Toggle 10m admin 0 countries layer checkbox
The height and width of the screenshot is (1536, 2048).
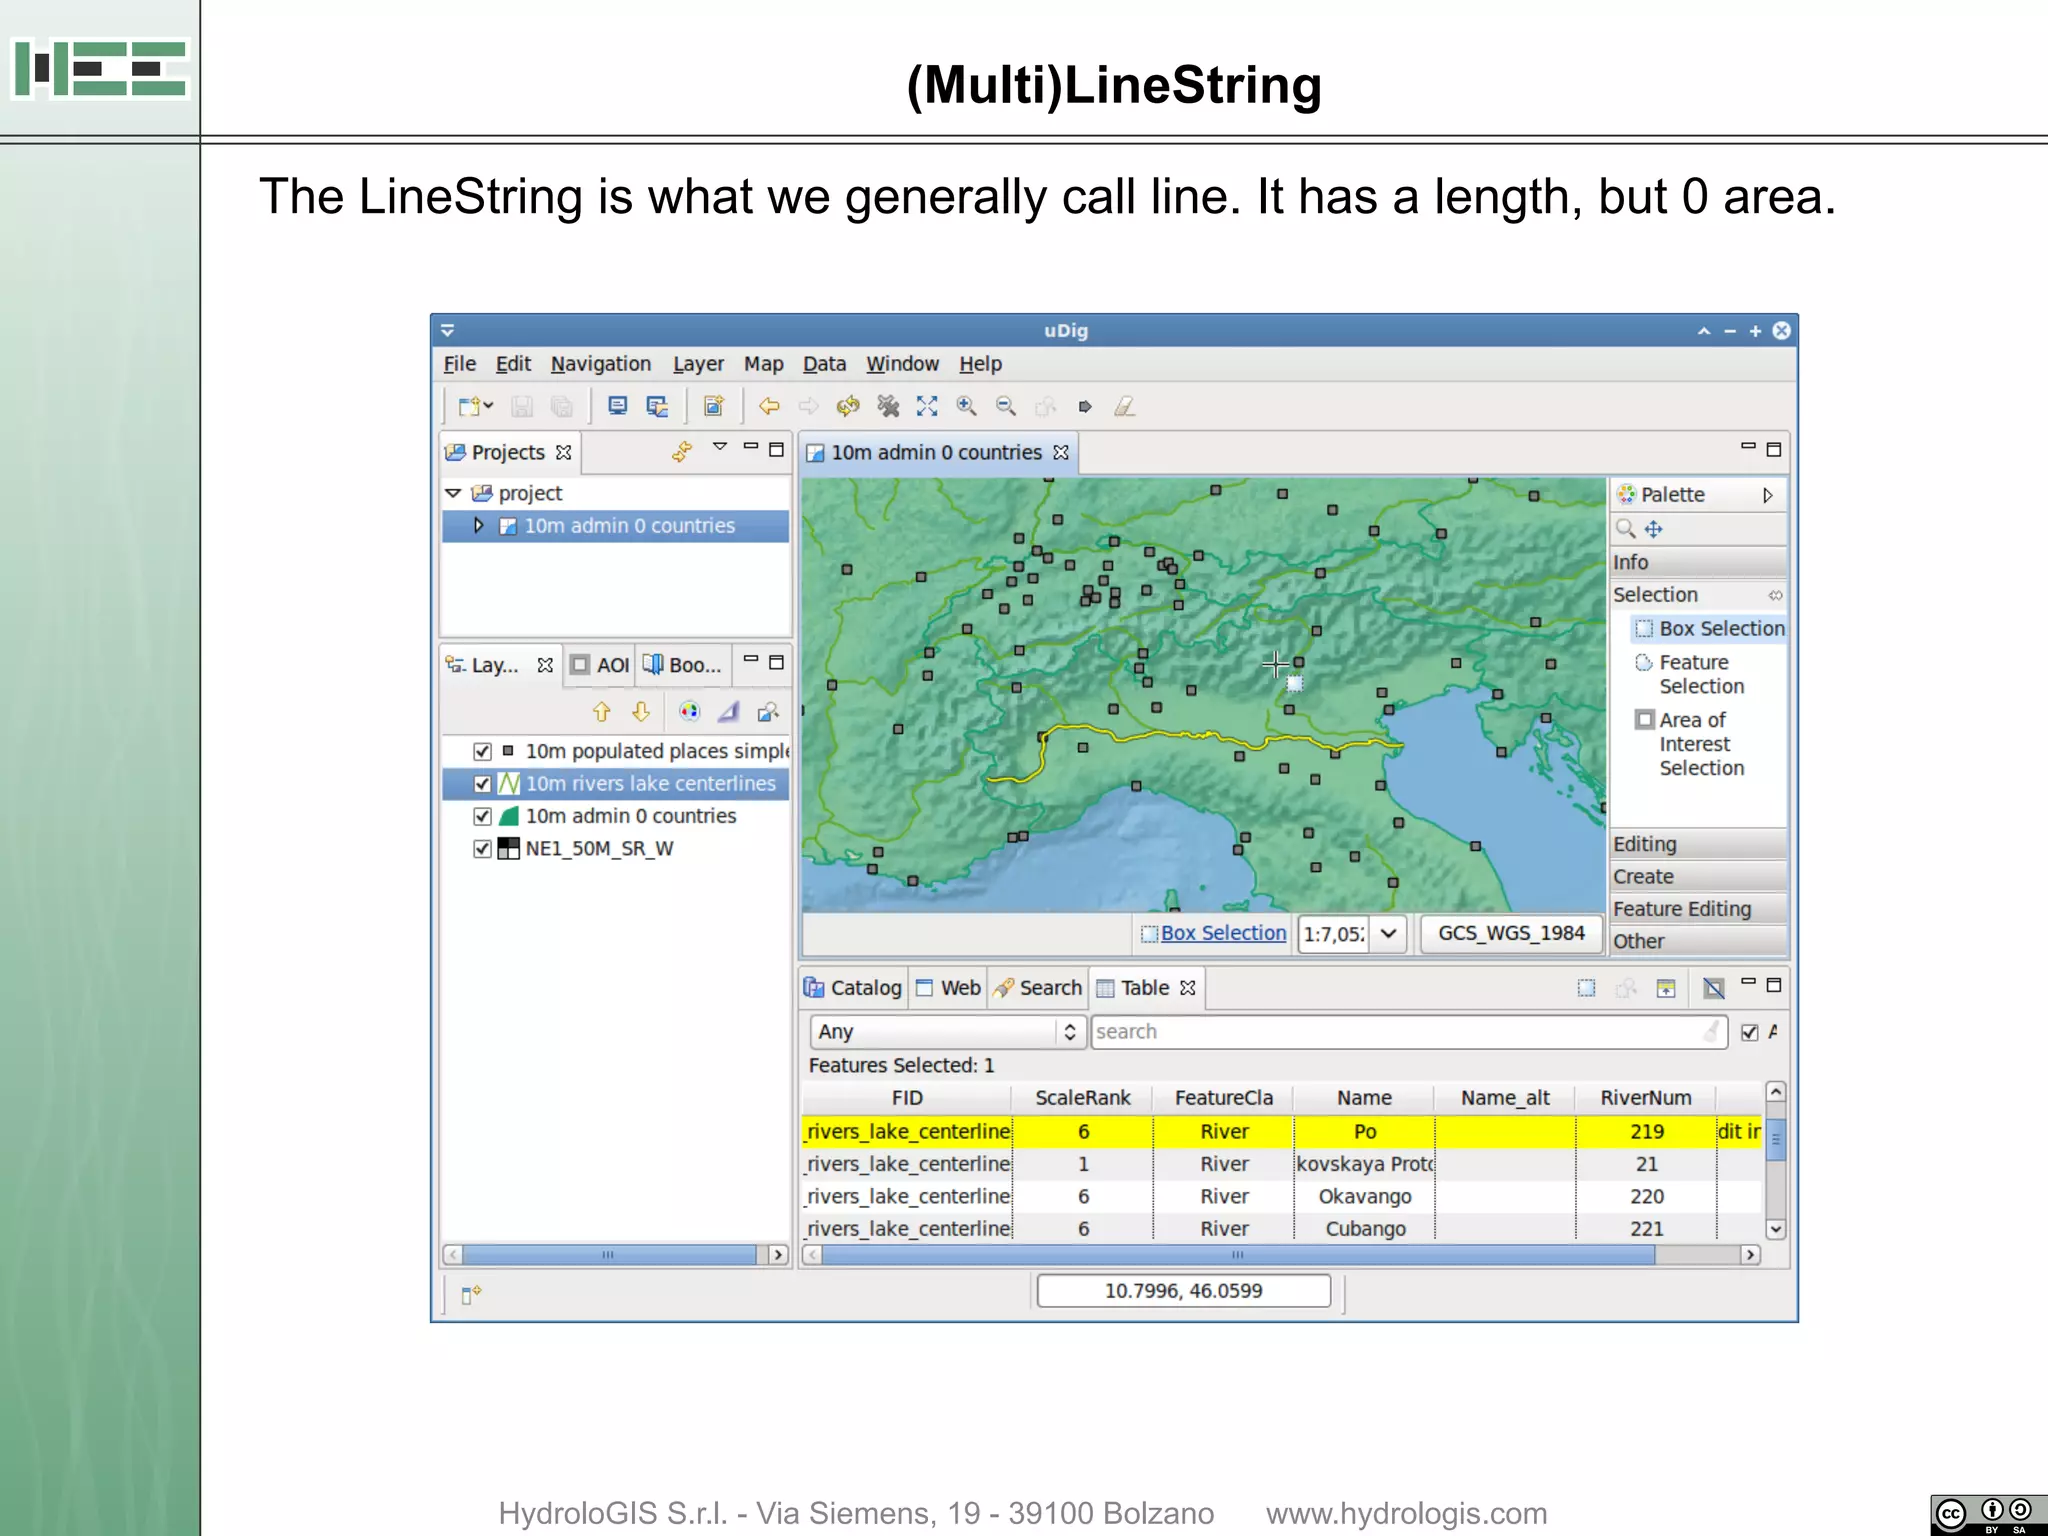[x=482, y=816]
